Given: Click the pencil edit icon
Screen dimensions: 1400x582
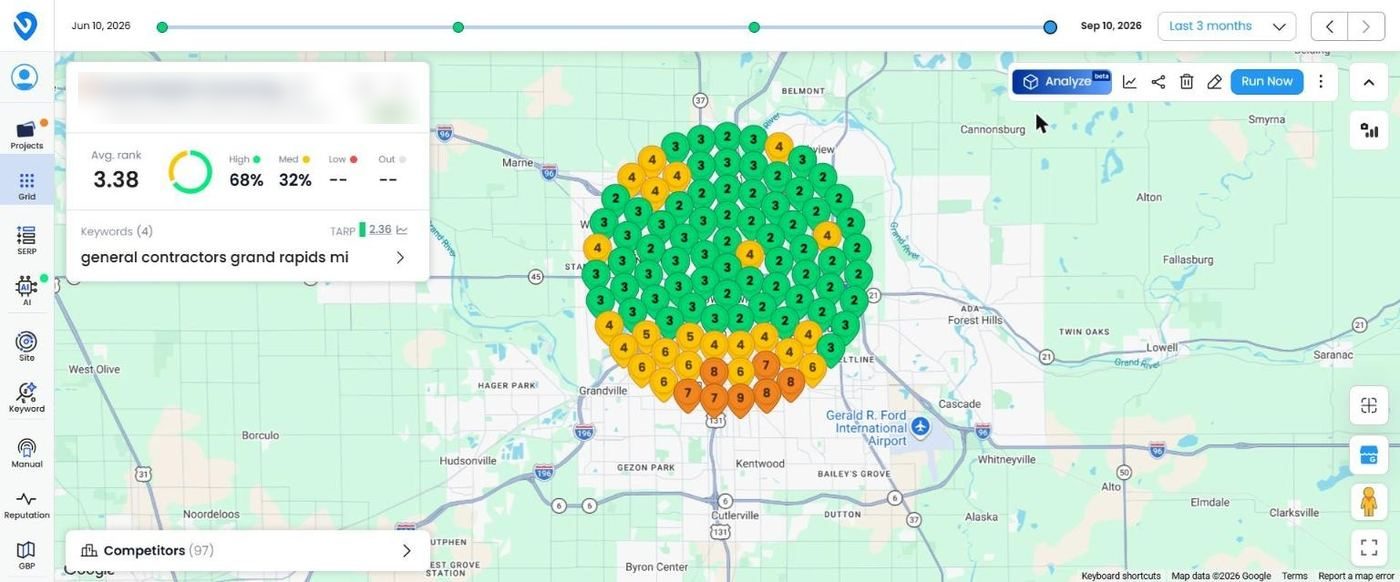Looking at the screenshot, I should tap(1214, 82).
